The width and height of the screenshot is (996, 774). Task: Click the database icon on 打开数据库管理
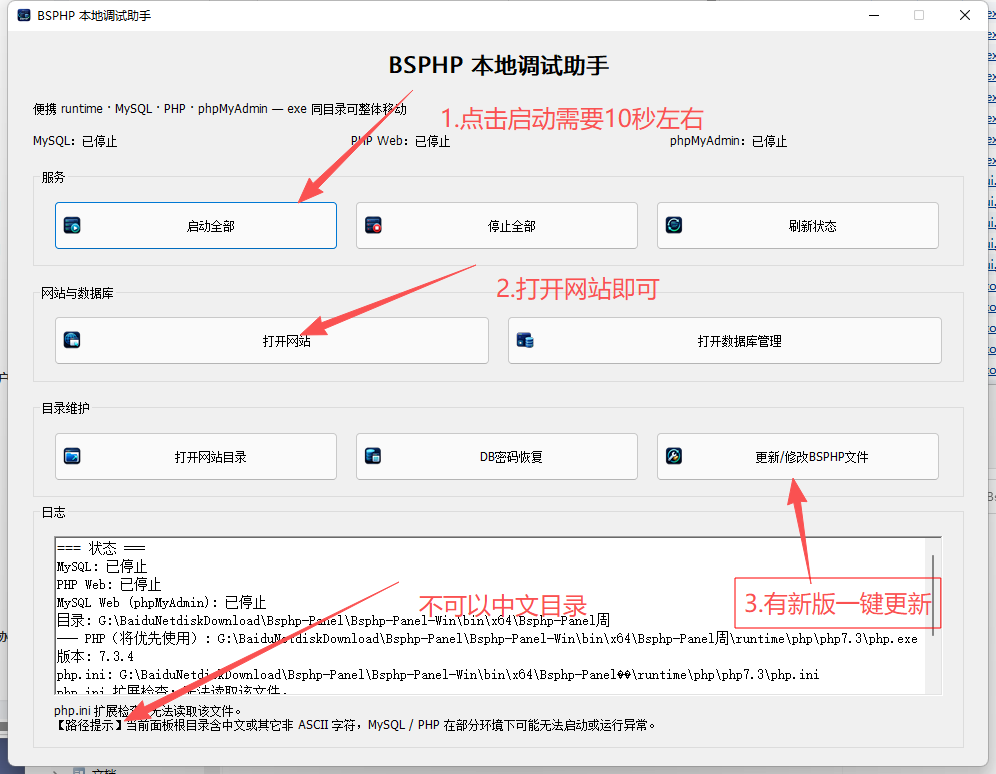pyautogui.click(x=525, y=340)
